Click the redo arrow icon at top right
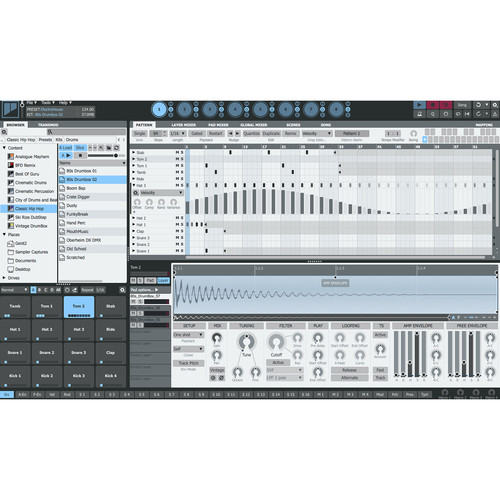Viewport: 500px width, 500px height. [478, 114]
